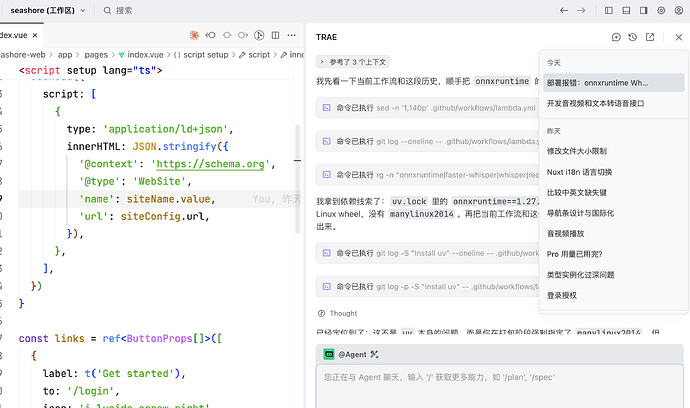Expand the Thought section
This screenshot has height=408, width=690.
click(x=338, y=313)
